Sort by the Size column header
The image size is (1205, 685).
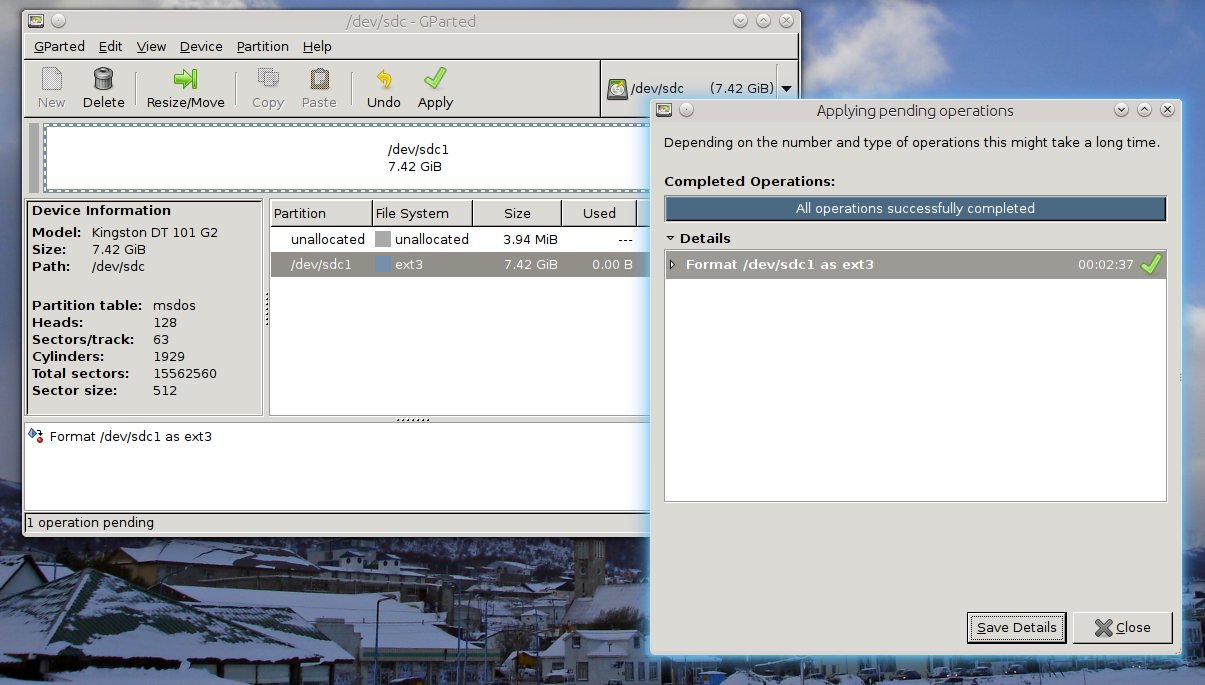[x=516, y=213]
